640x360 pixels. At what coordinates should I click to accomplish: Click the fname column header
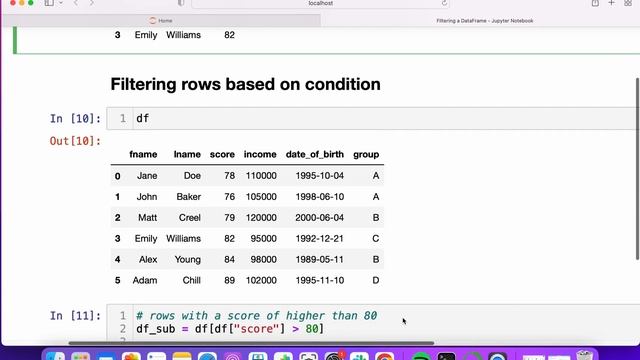143,154
